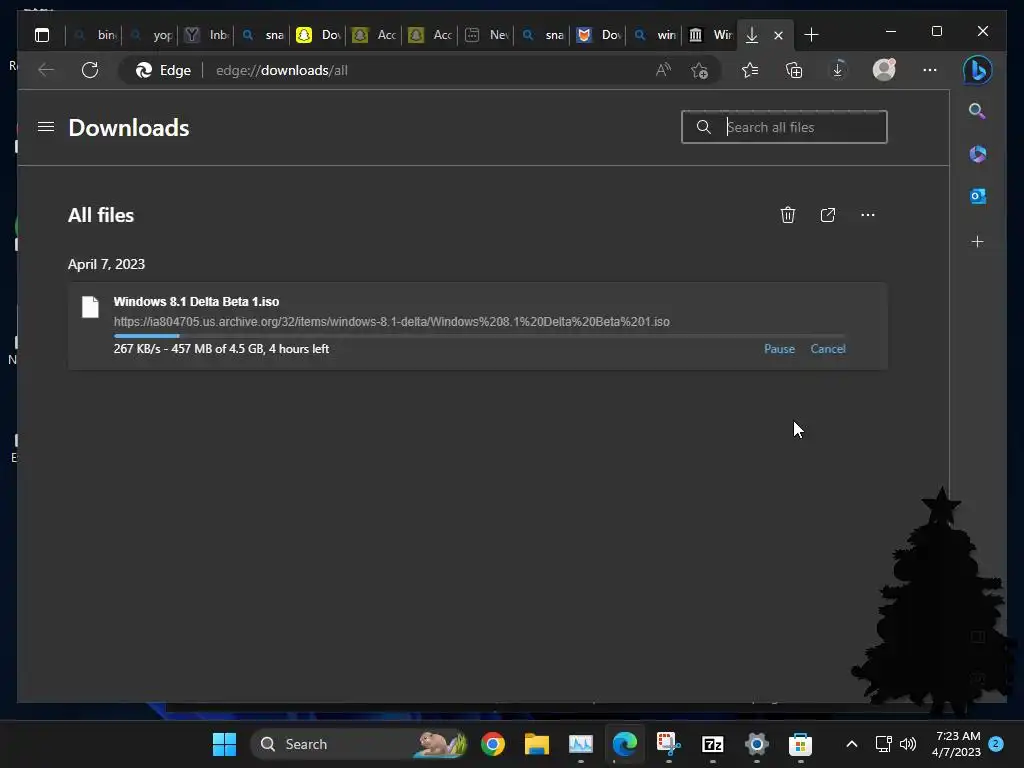The height and width of the screenshot is (768, 1024).
Task: Open the Windows Start menu
Action: [225, 744]
